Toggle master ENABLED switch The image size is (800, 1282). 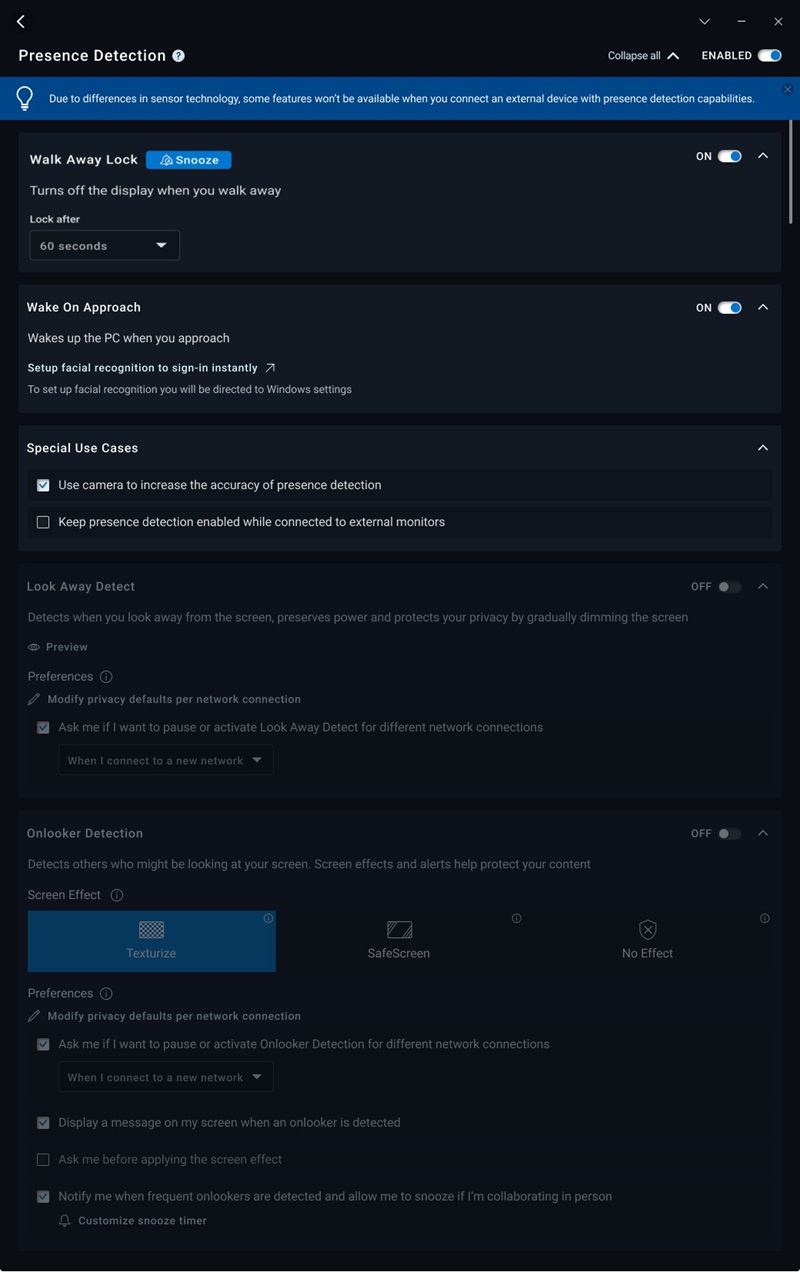point(769,56)
